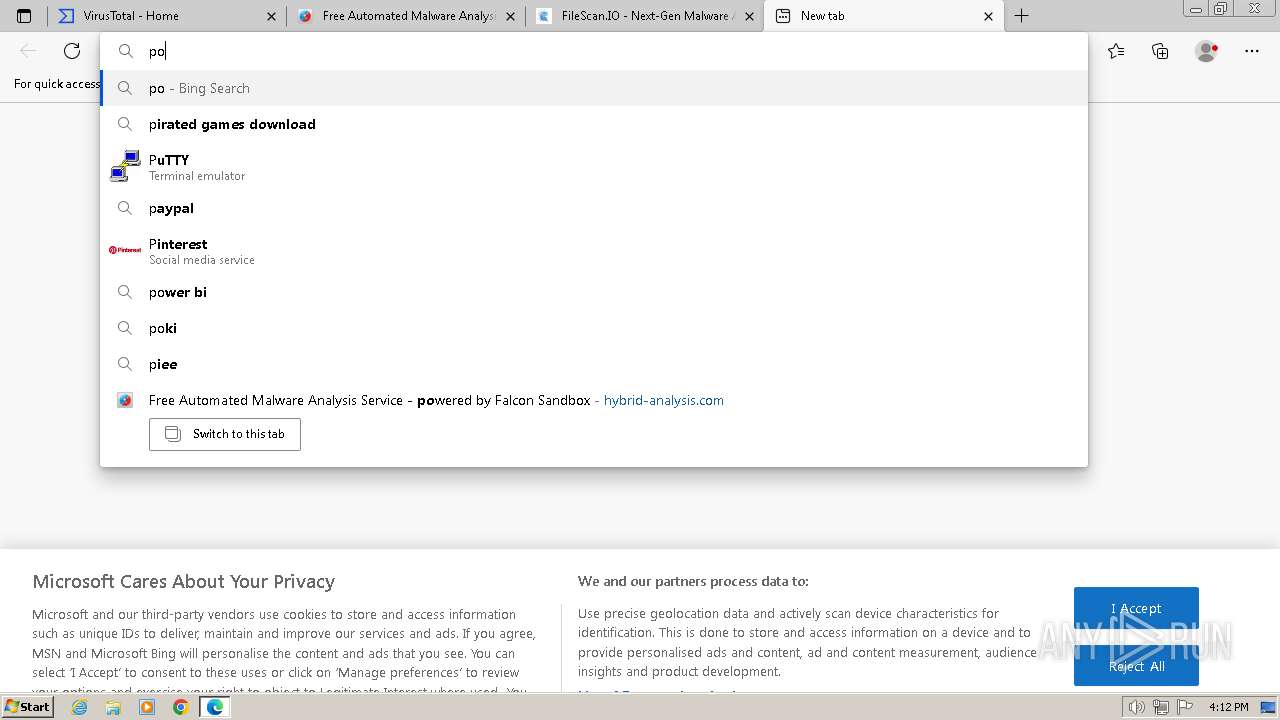Image resolution: width=1280 pixels, height=720 pixels.
Task: Open Windows Media Player taskbar icon
Action: click(x=147, y=707)
